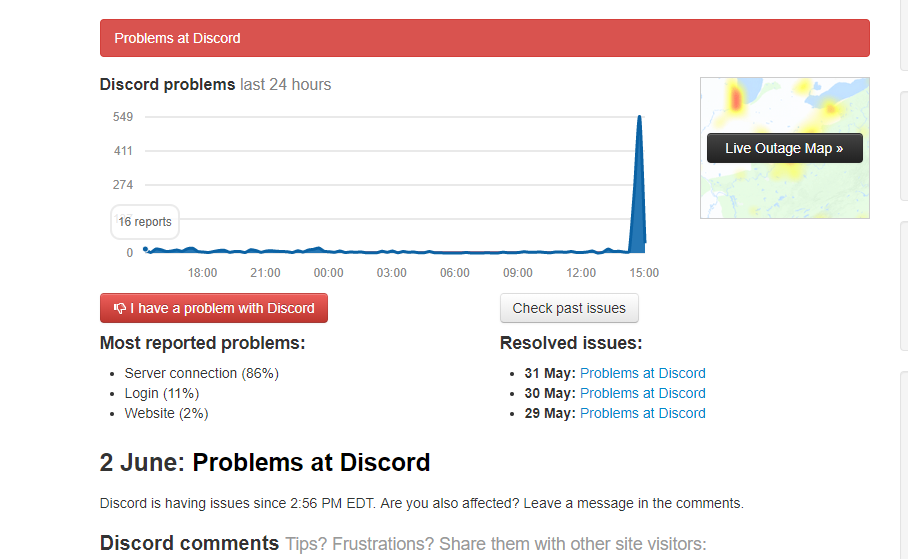Click 'Server connection (86%)' list item
This screenshot has height=559, width=908.
202,373
